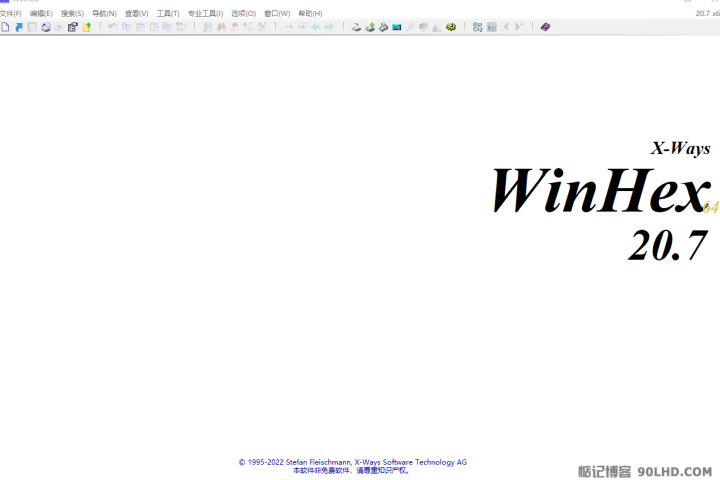Screen dimensions: 720x480
Task: Click the 1995-2022 Stefan Fleischmann copyright line
Action: point(353,462)
